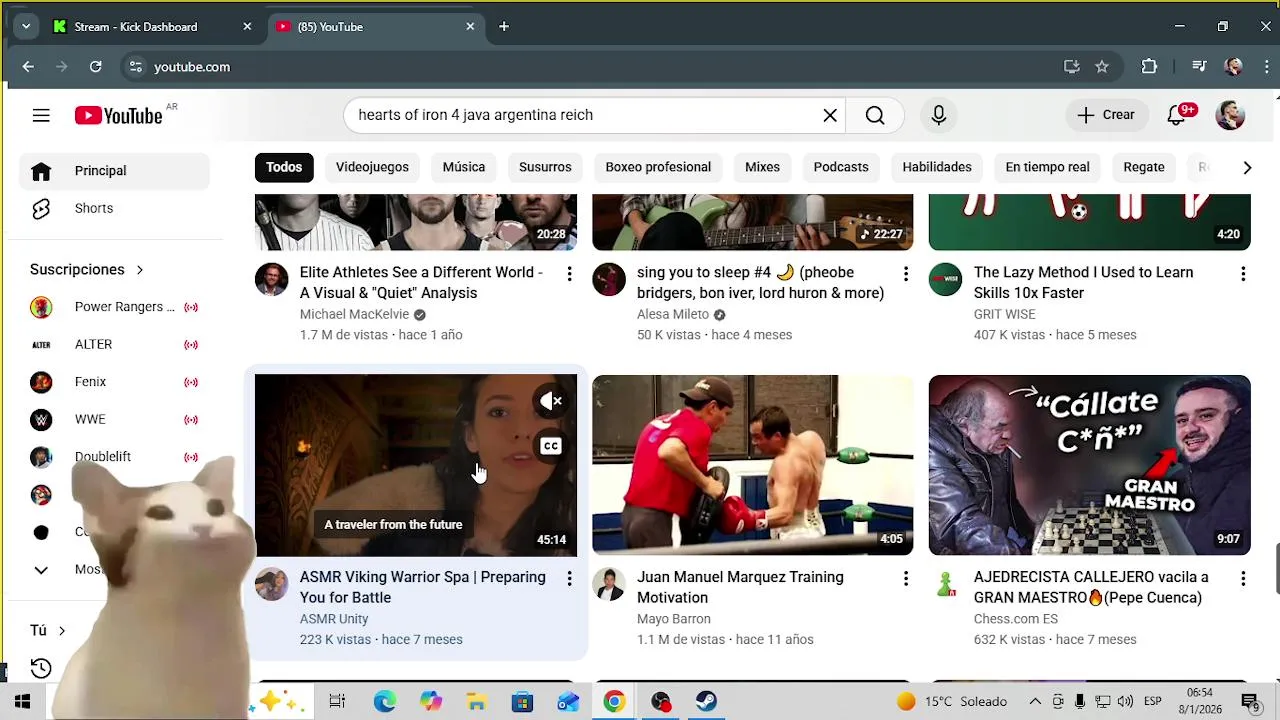Open the history clock icon
The image size is (1280, 720).
[x=41, y=668]
